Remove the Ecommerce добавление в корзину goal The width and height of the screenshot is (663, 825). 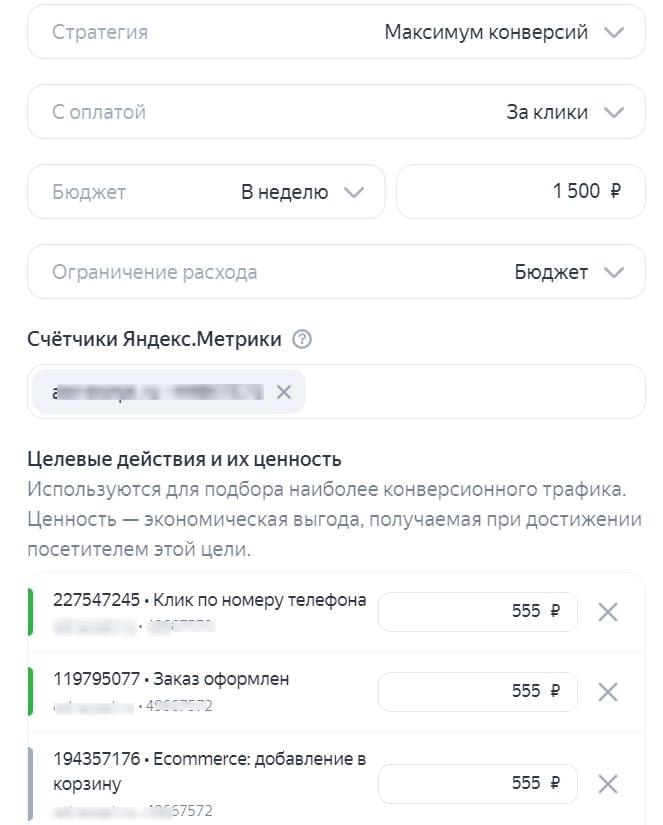tap(609, 784)
